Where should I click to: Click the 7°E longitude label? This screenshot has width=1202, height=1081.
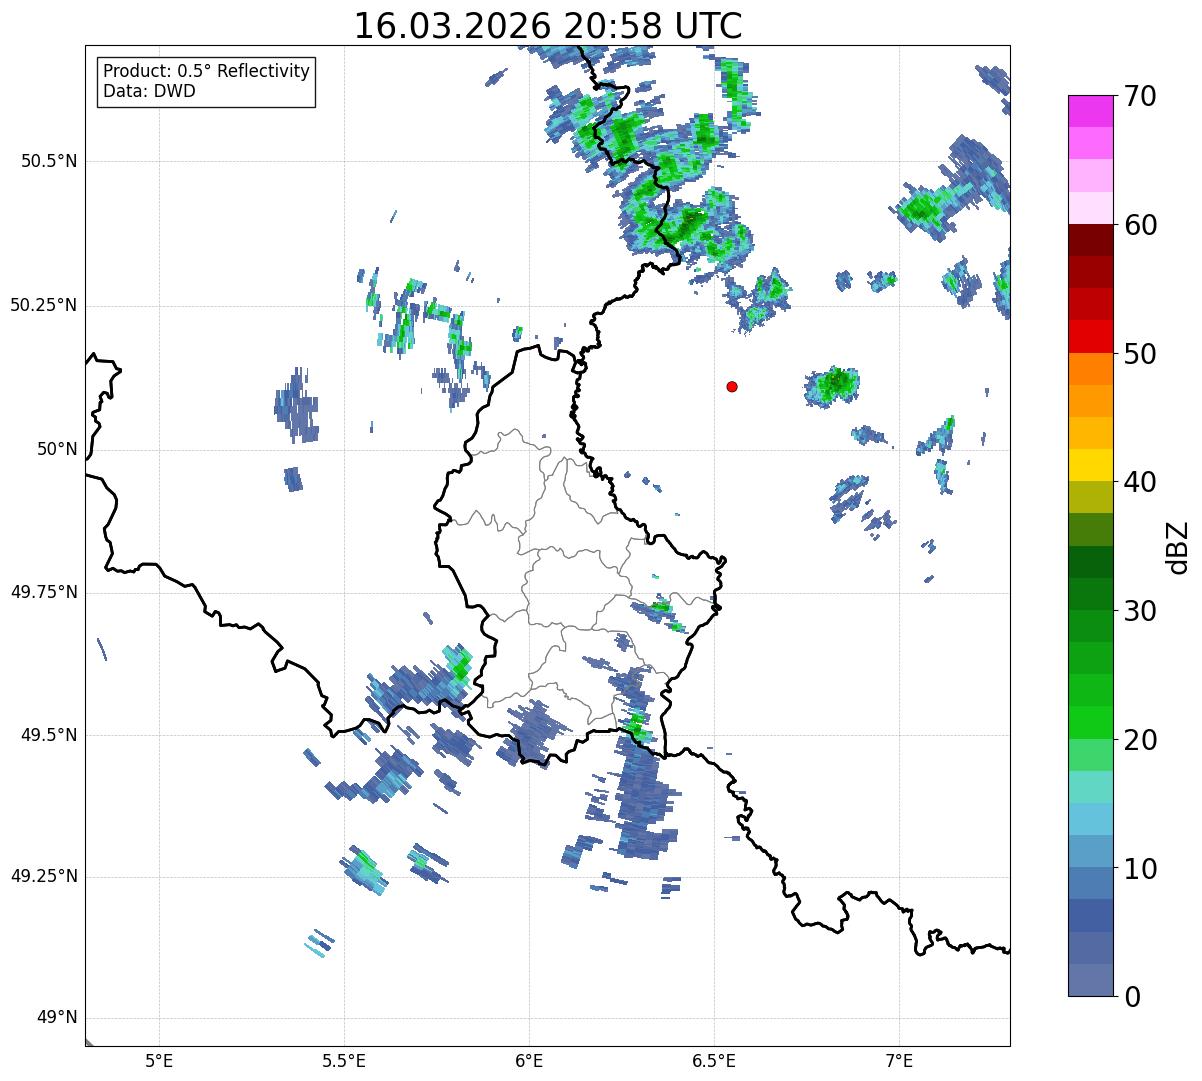(899, 1060)
